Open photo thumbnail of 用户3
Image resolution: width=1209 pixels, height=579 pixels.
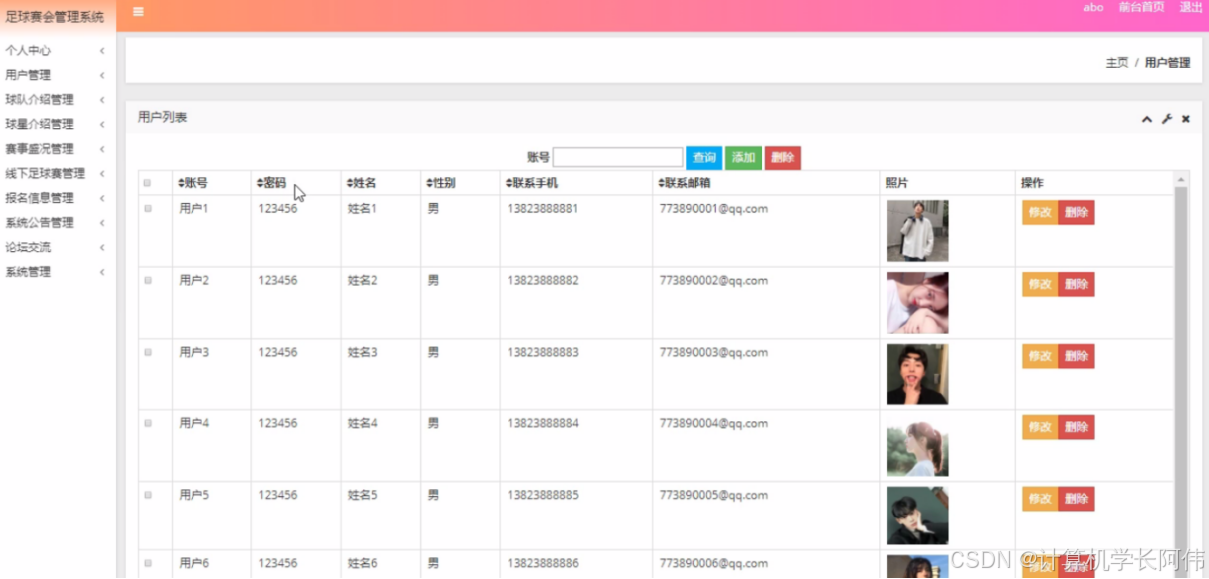coord(917,374)
